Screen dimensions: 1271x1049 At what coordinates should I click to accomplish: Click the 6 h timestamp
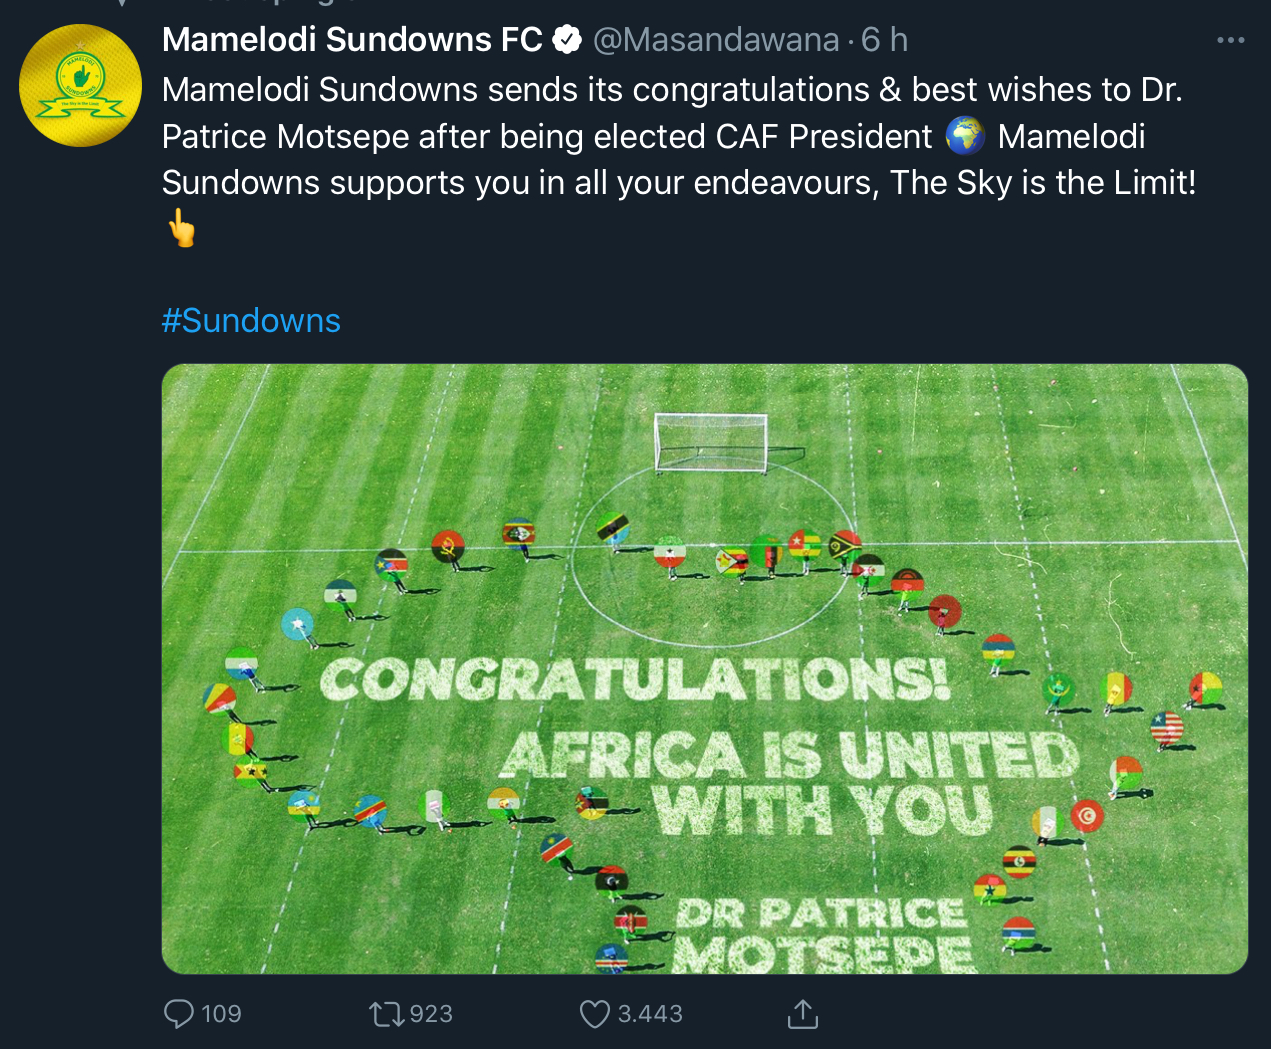point(885,40)
